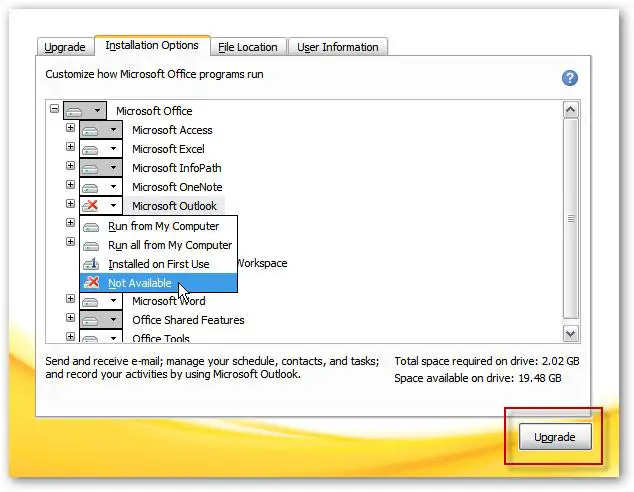Open Microsoft Word install option dropdown

101,301
